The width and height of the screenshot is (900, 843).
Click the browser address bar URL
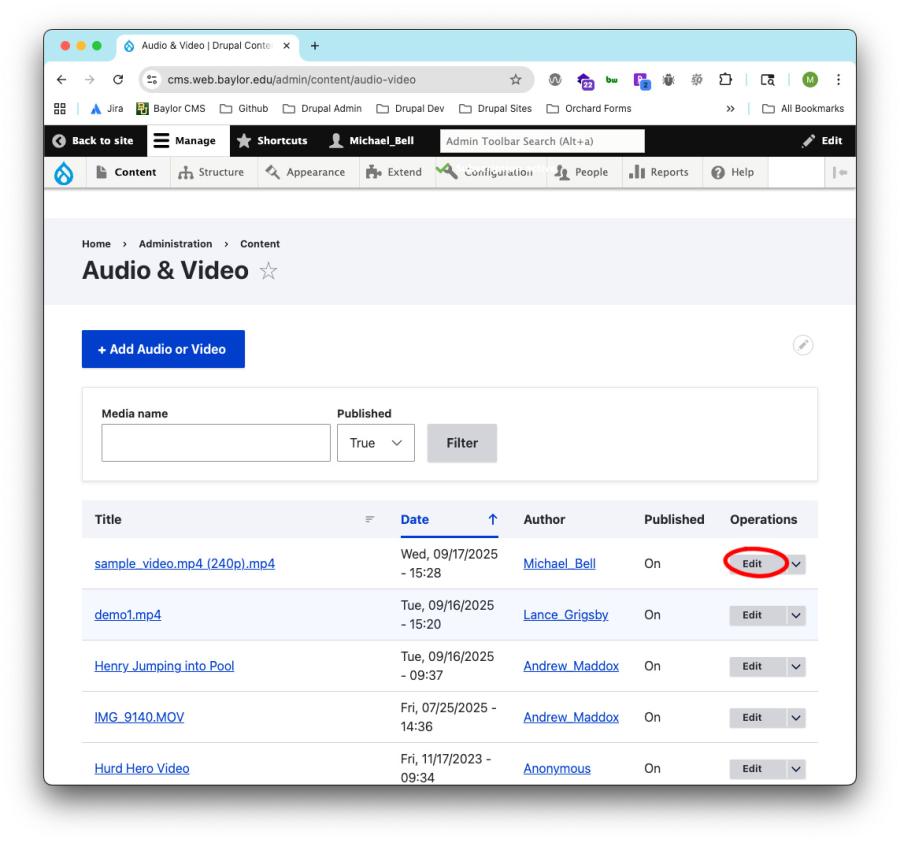pos(291,80)
